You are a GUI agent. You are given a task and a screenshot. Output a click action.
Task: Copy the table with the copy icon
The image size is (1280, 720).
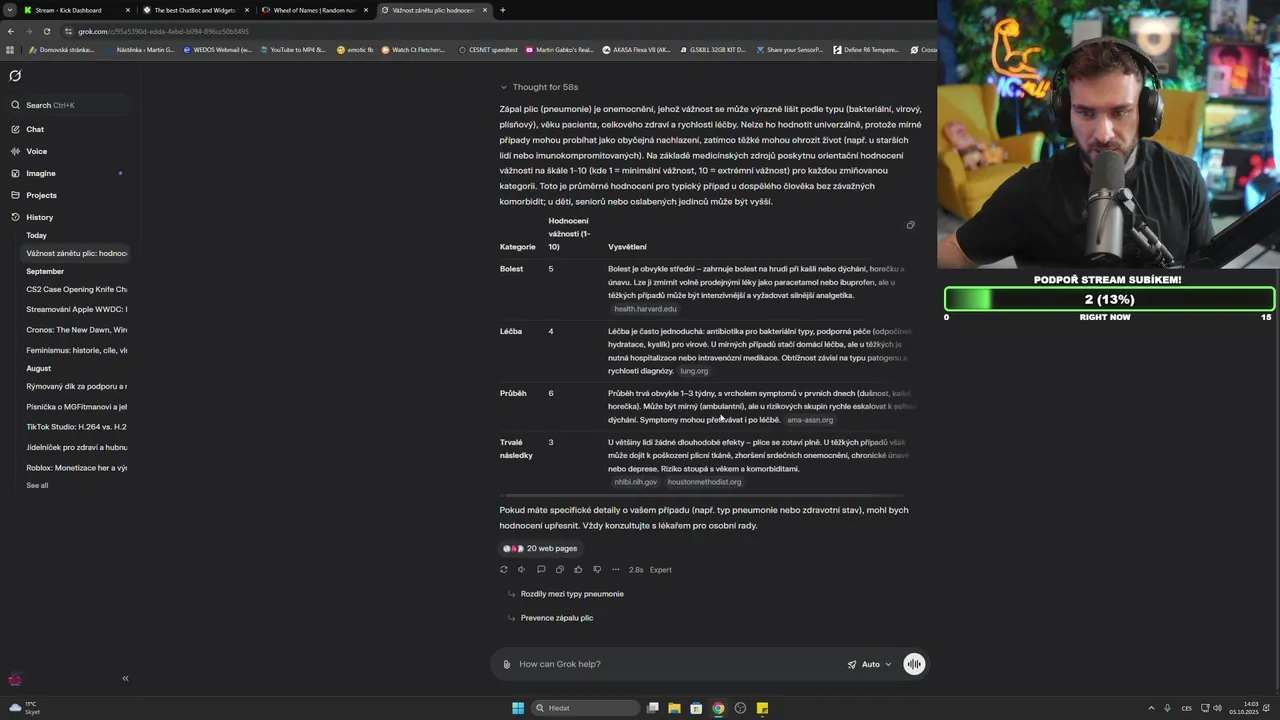[910, 225]
